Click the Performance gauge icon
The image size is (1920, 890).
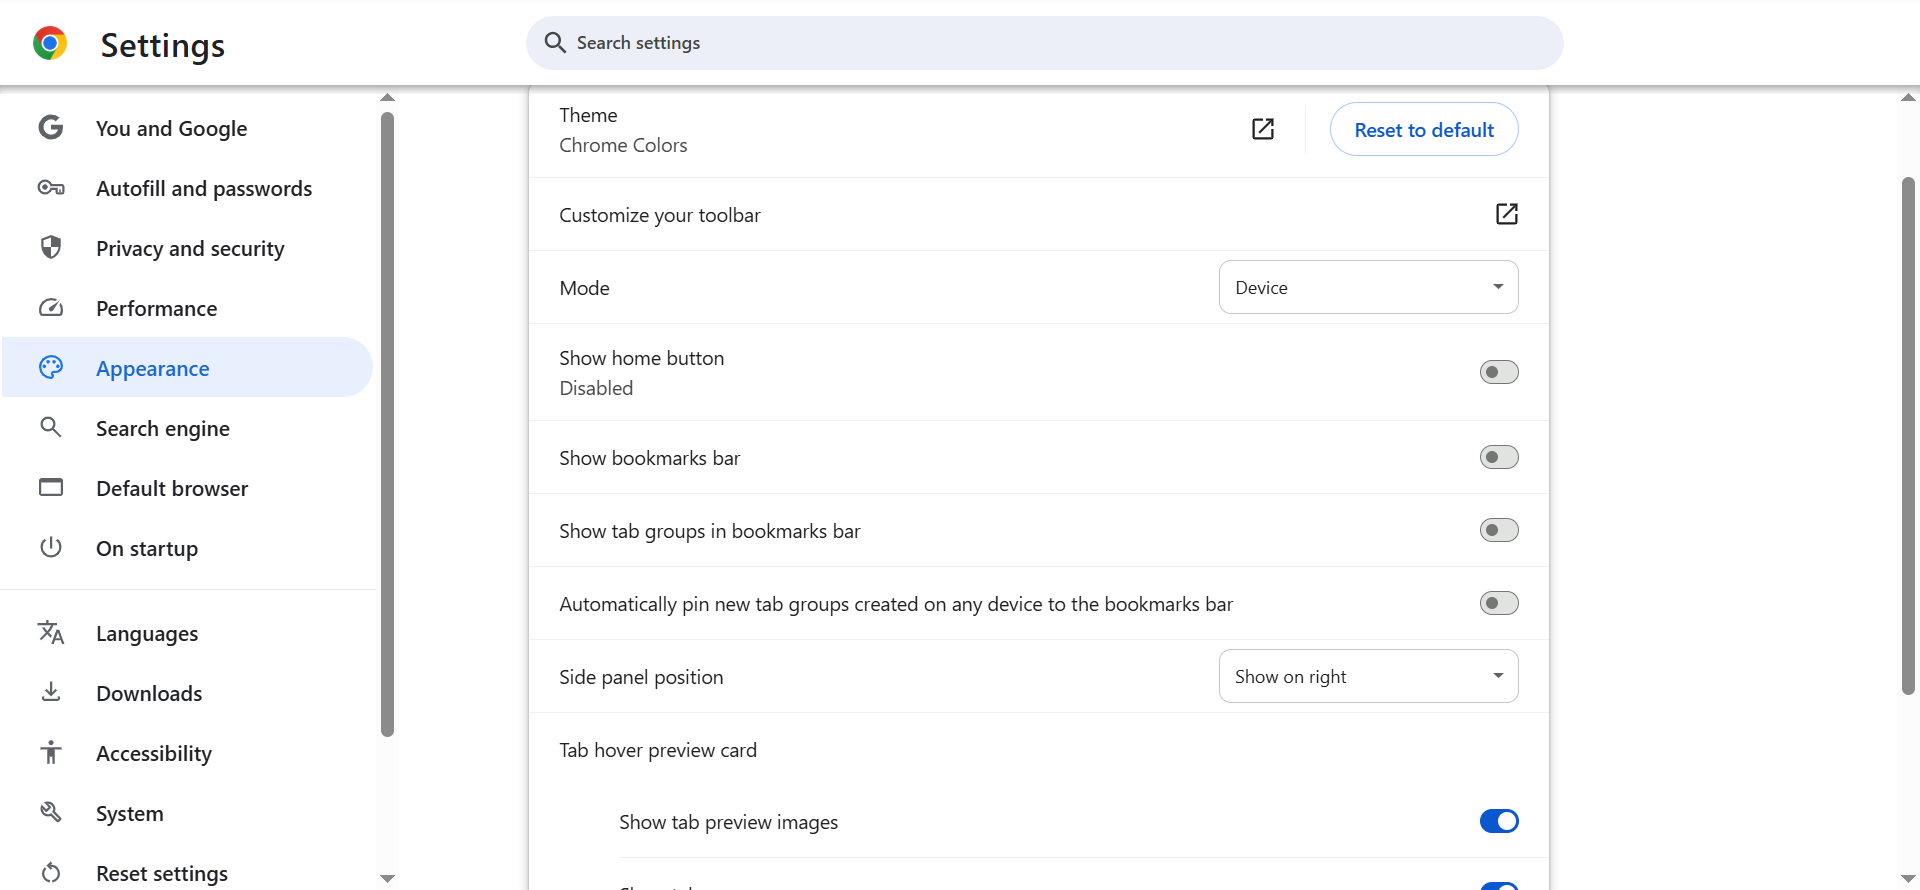51,308
